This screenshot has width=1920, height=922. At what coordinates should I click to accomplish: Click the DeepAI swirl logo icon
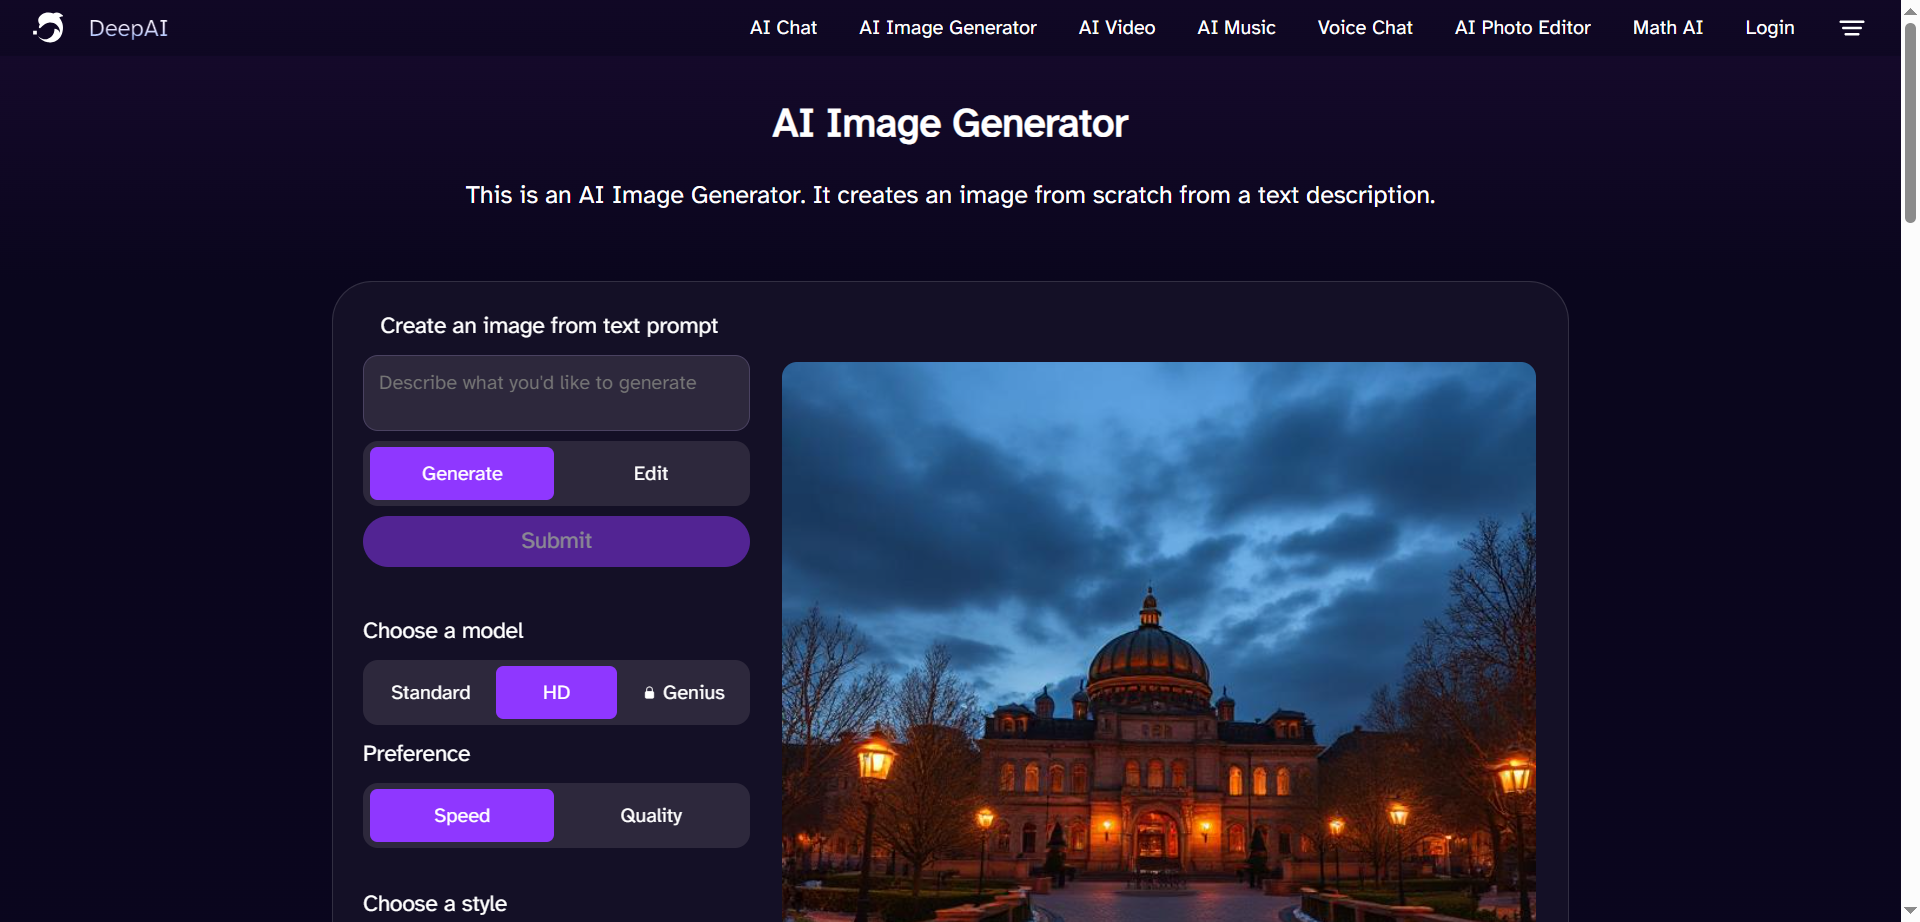click(x=48, y=27)
